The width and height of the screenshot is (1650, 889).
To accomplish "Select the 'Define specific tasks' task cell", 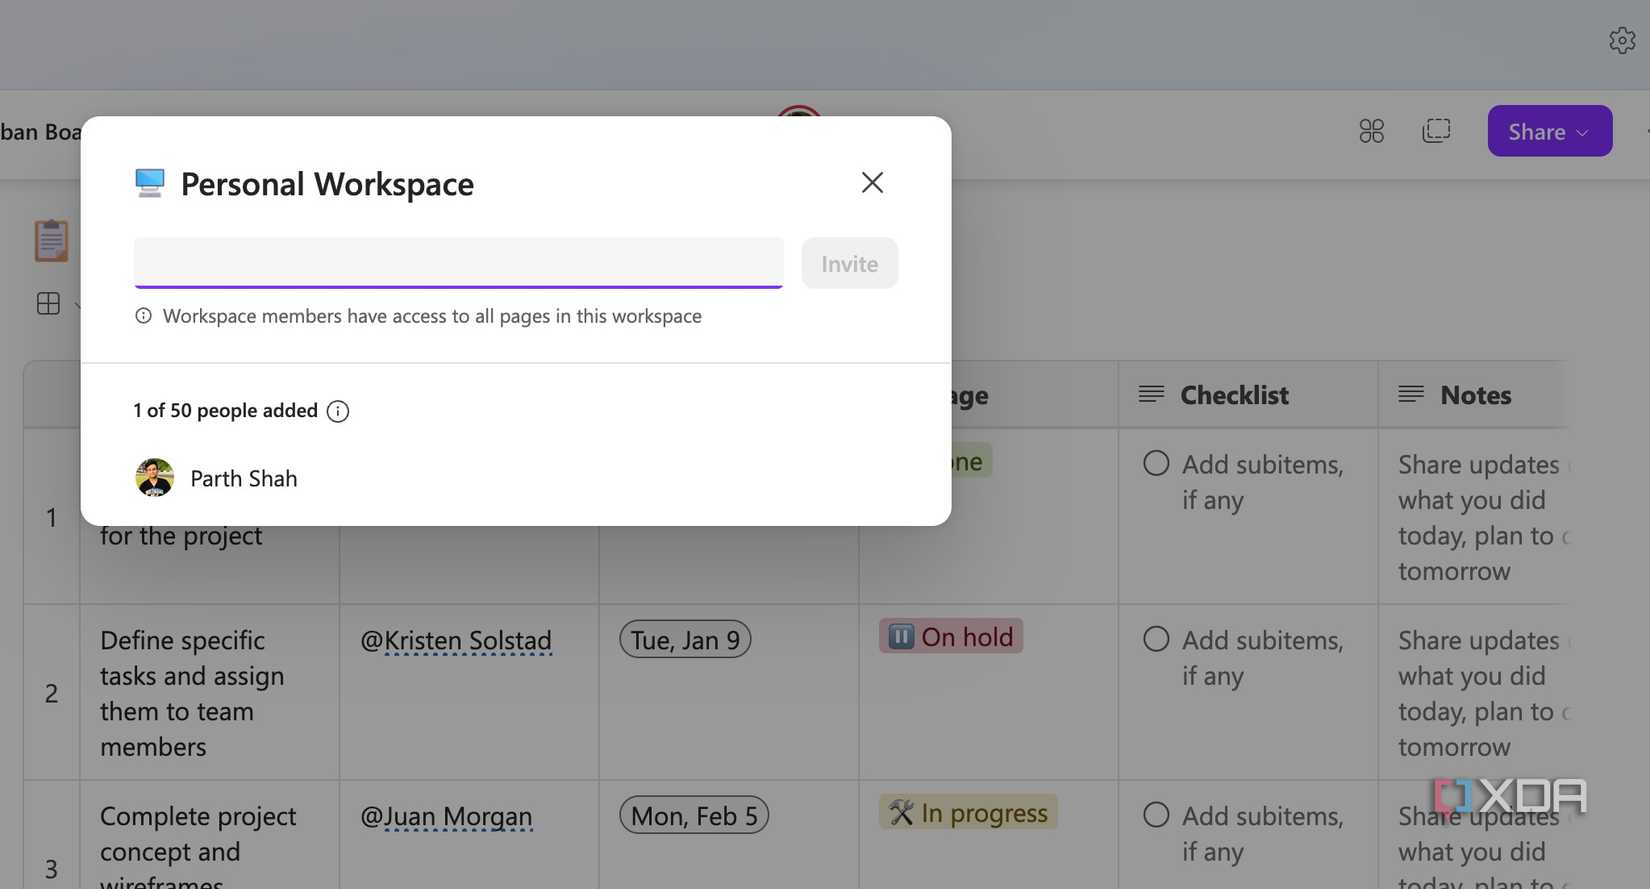I will (210, 693).
